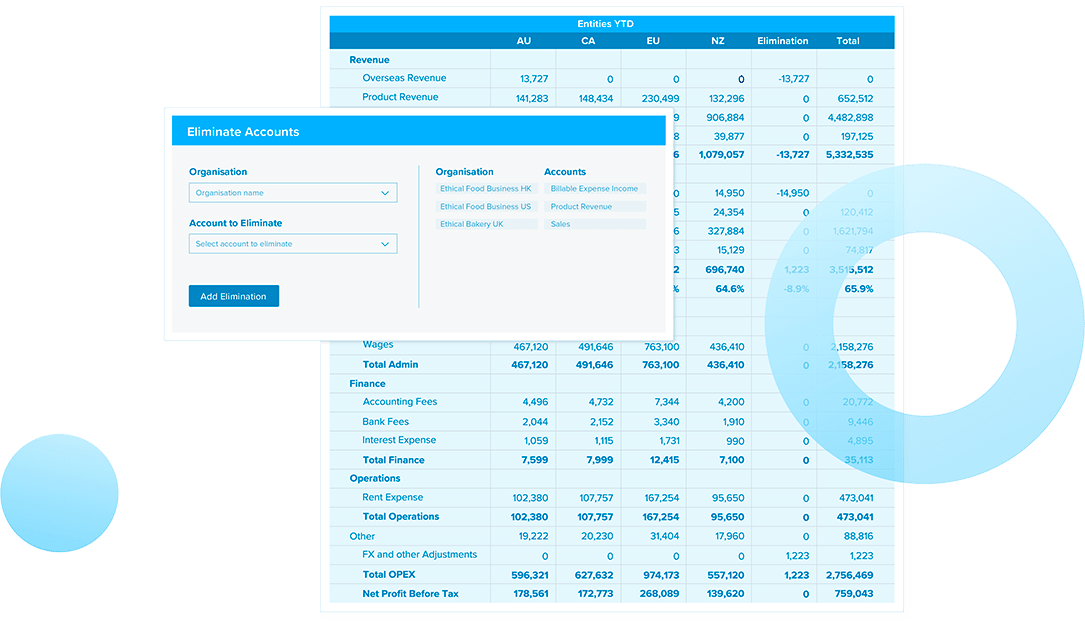Click the AU column header
This screenshot has height=622, width=1085.
pos(523,41)
